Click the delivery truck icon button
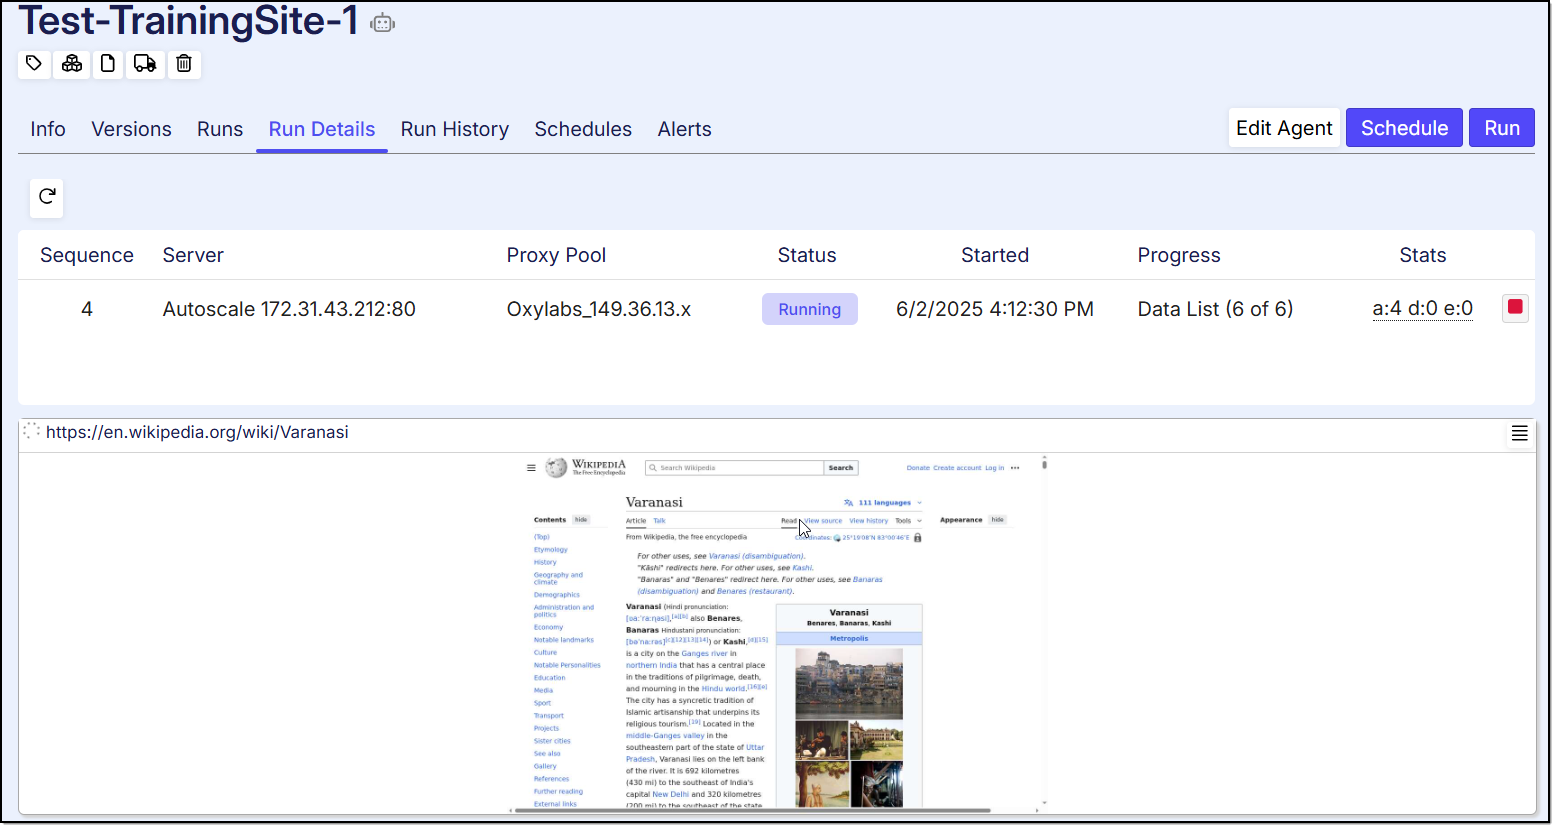The image size is (1555, 828). click(x=145, y=64)
